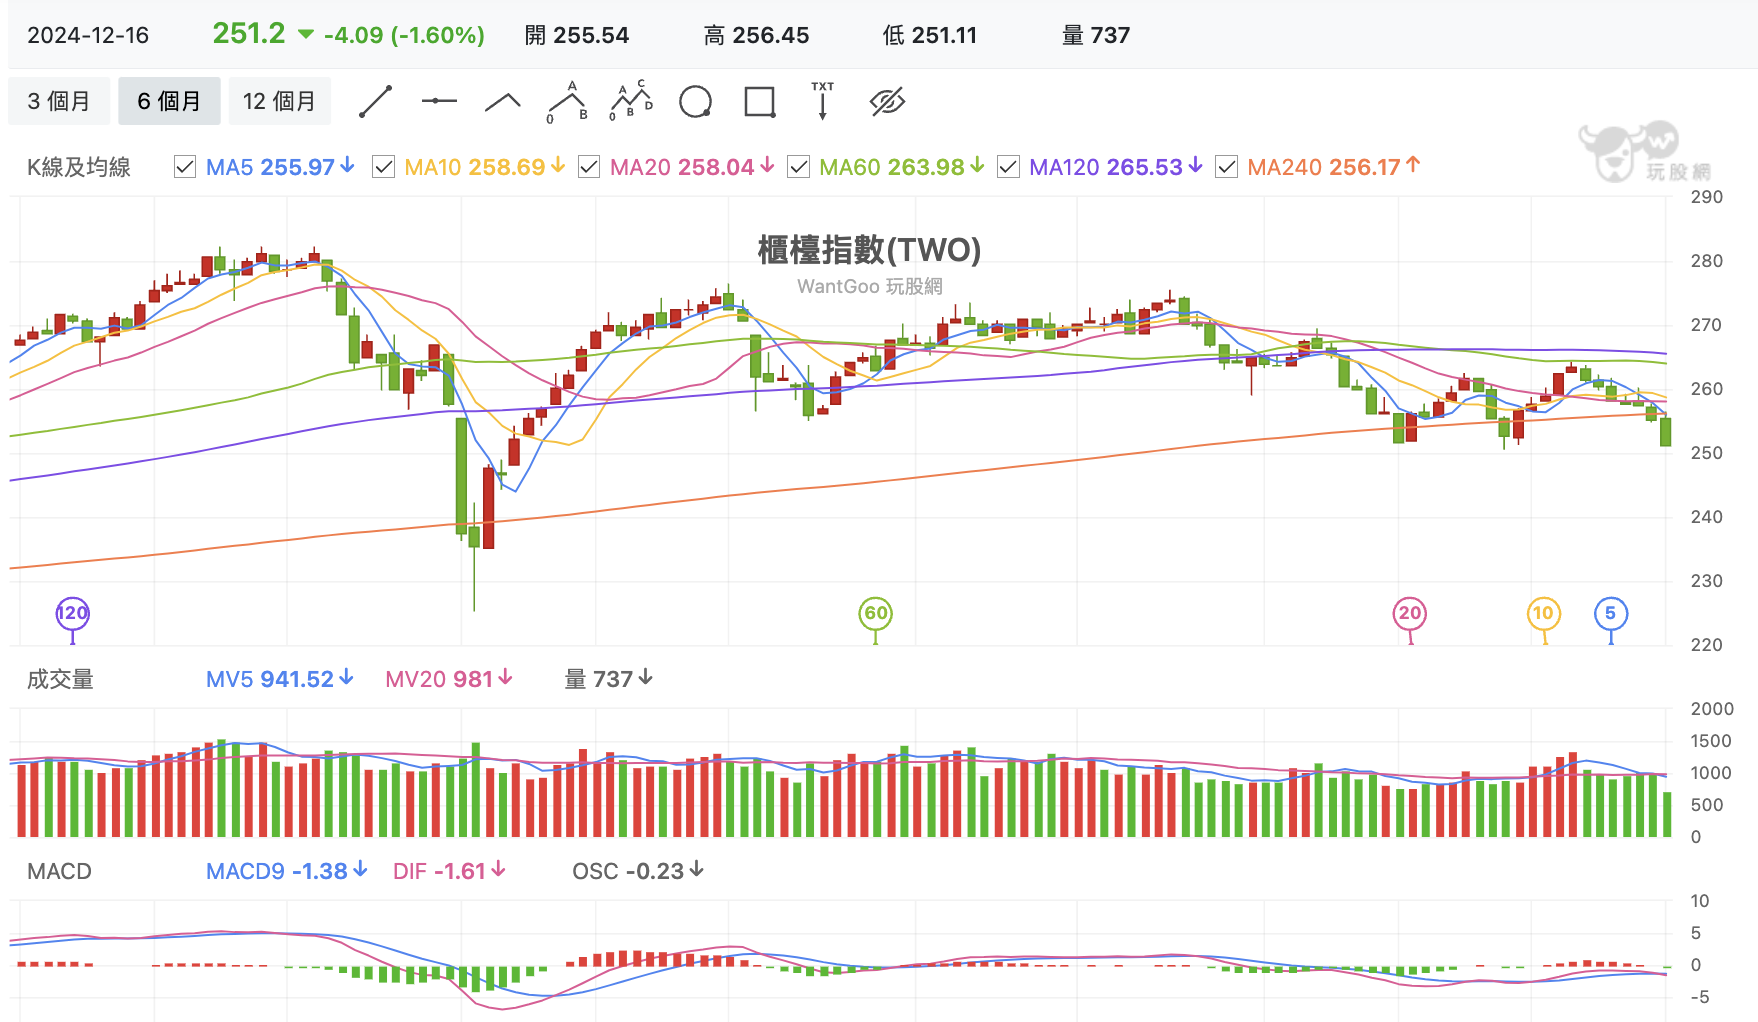Disable the MA240 moving average checkbox
The width and height of the screenshot is (1758, 1022).
coord(1226,167)
